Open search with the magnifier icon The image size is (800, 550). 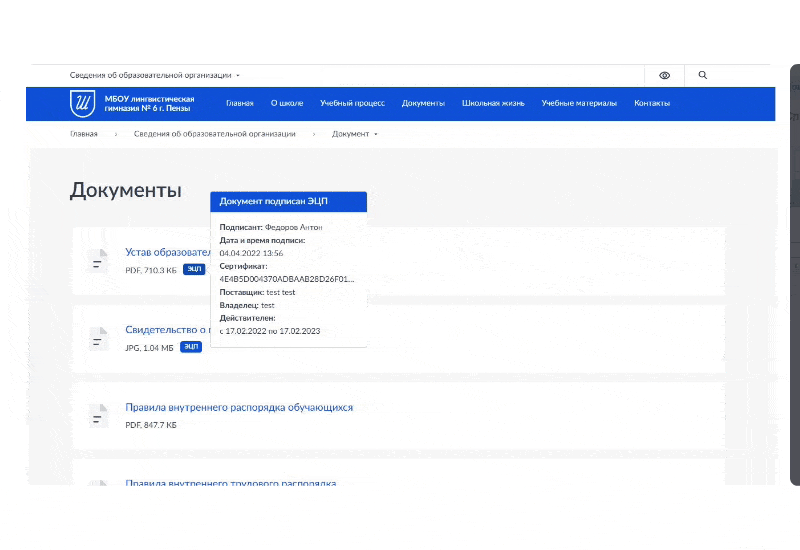click(x=703, y=75)
